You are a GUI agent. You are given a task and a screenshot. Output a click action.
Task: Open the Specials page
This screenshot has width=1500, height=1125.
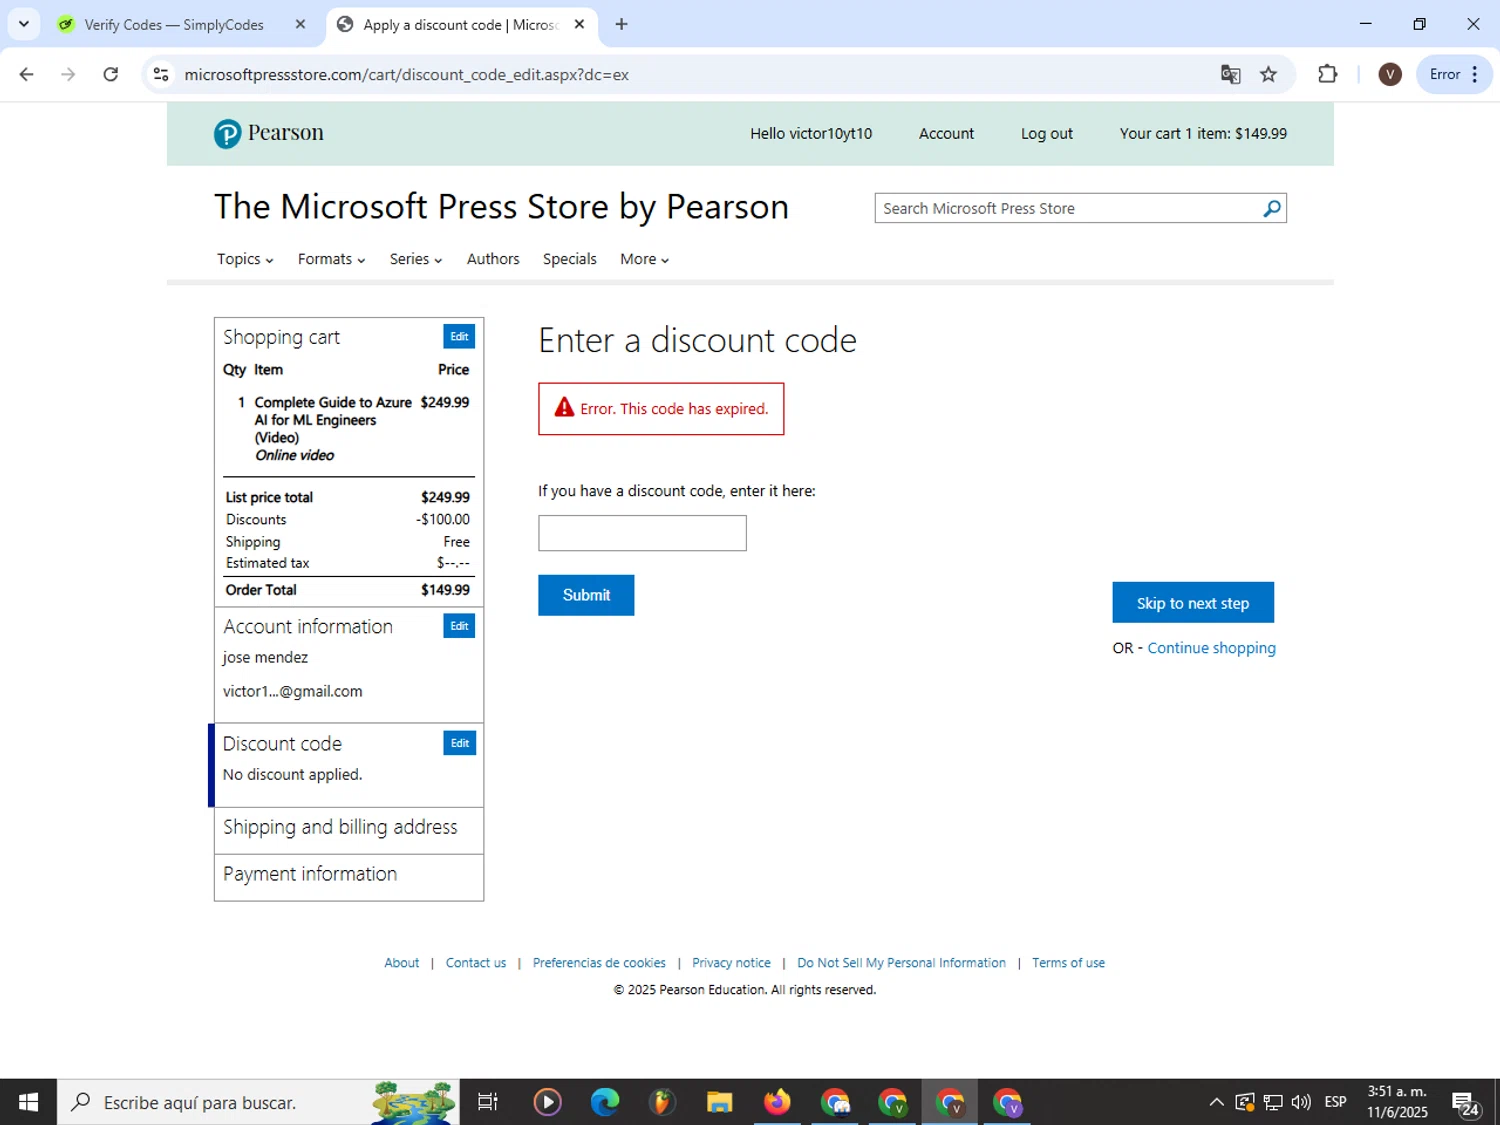point(569,259)
